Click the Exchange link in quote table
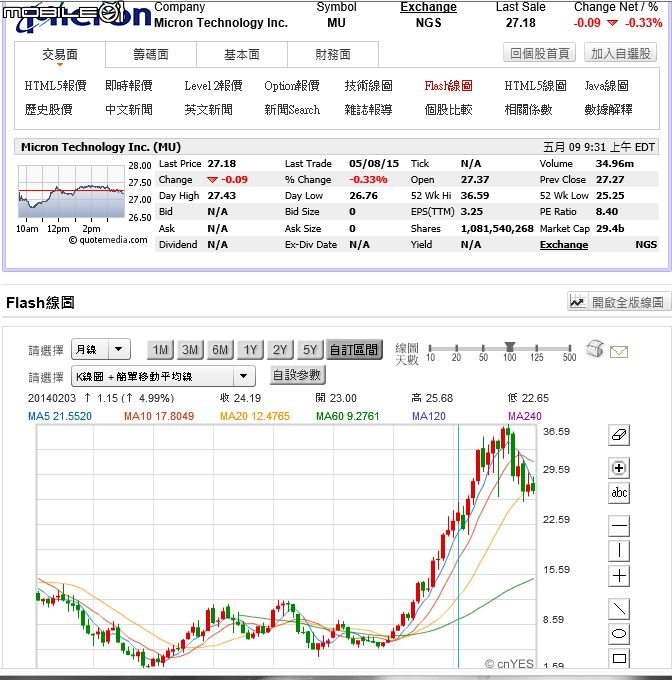The width and height of the screenshot is (672, 680). tap(564, 245)
